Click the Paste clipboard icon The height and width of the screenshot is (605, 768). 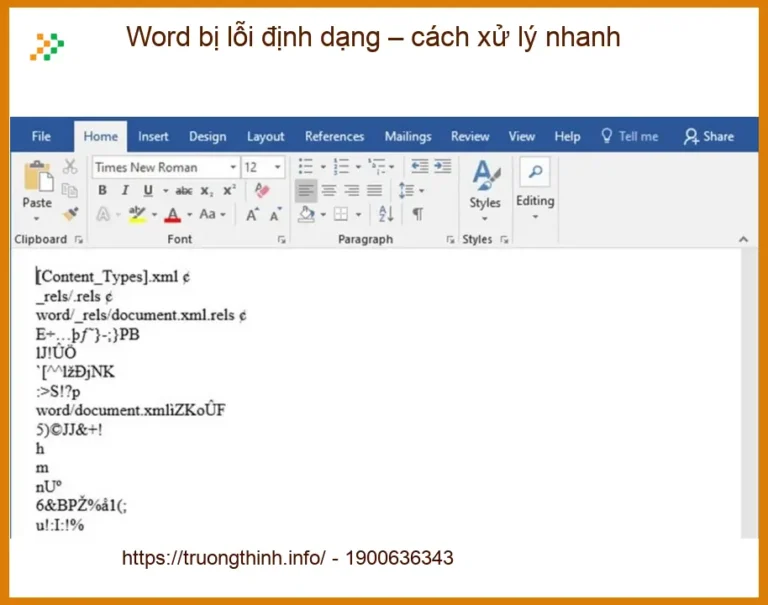pos(38,176)
